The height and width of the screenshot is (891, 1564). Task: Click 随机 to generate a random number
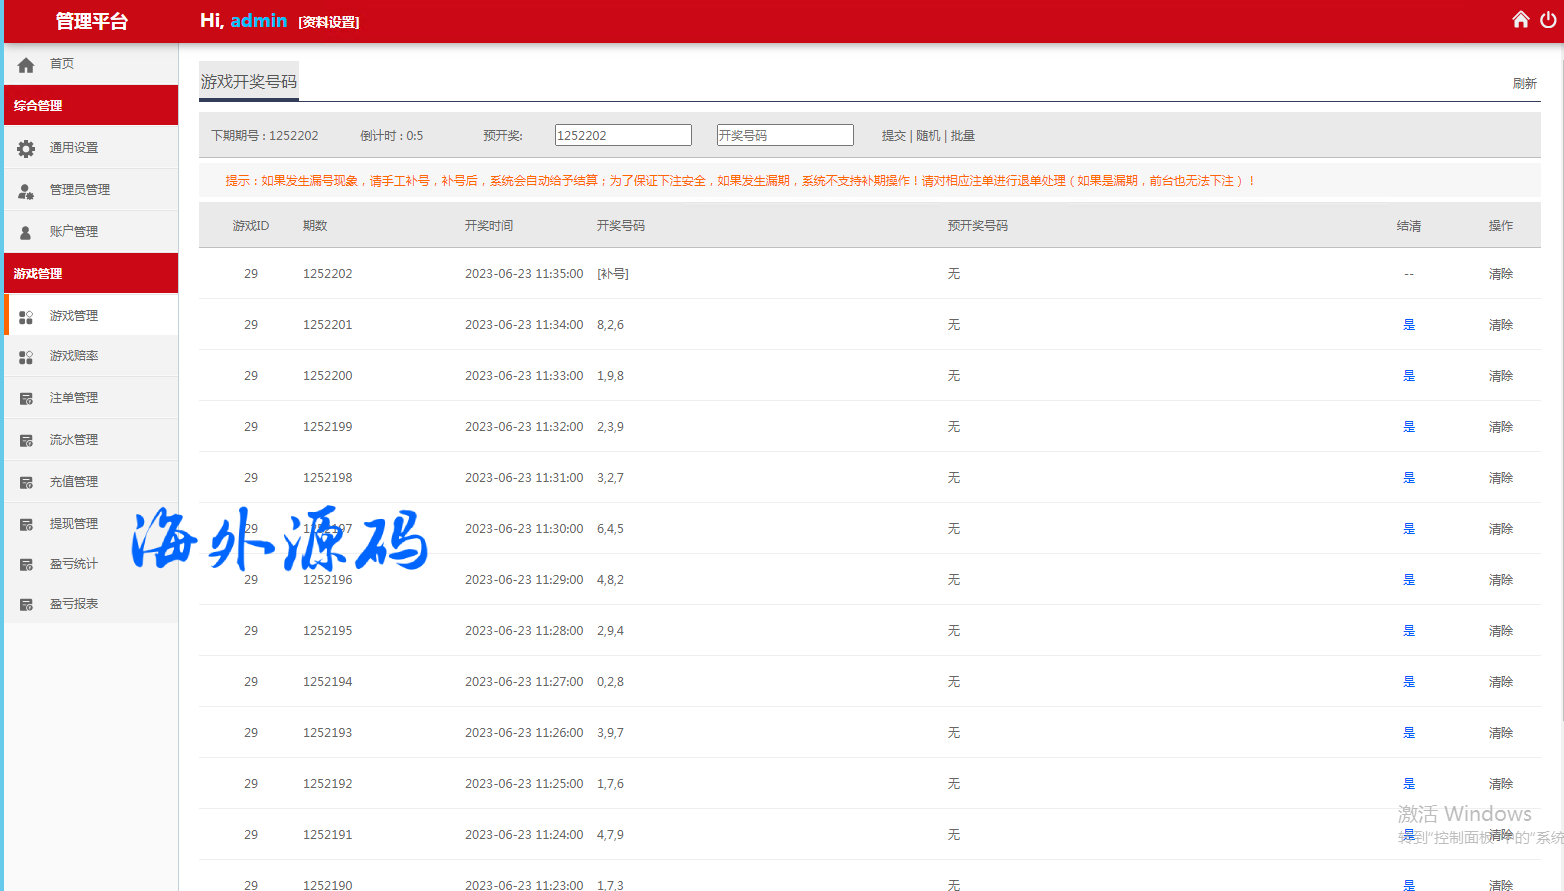tap(928, 136)
